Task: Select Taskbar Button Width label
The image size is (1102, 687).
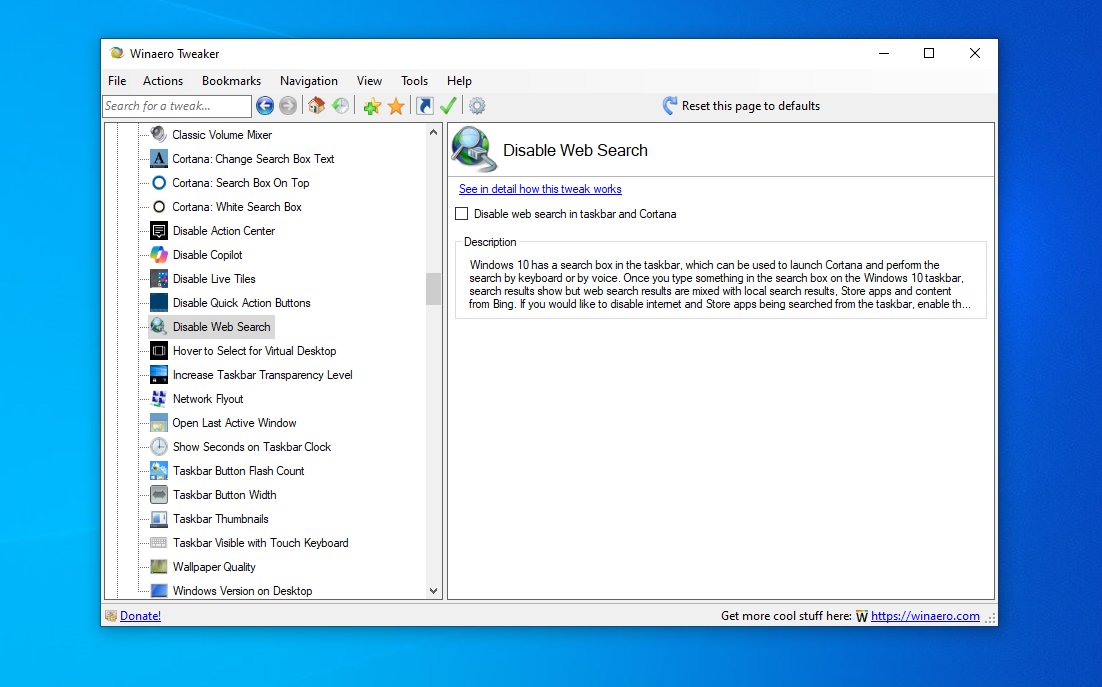Action: [225, 495]
